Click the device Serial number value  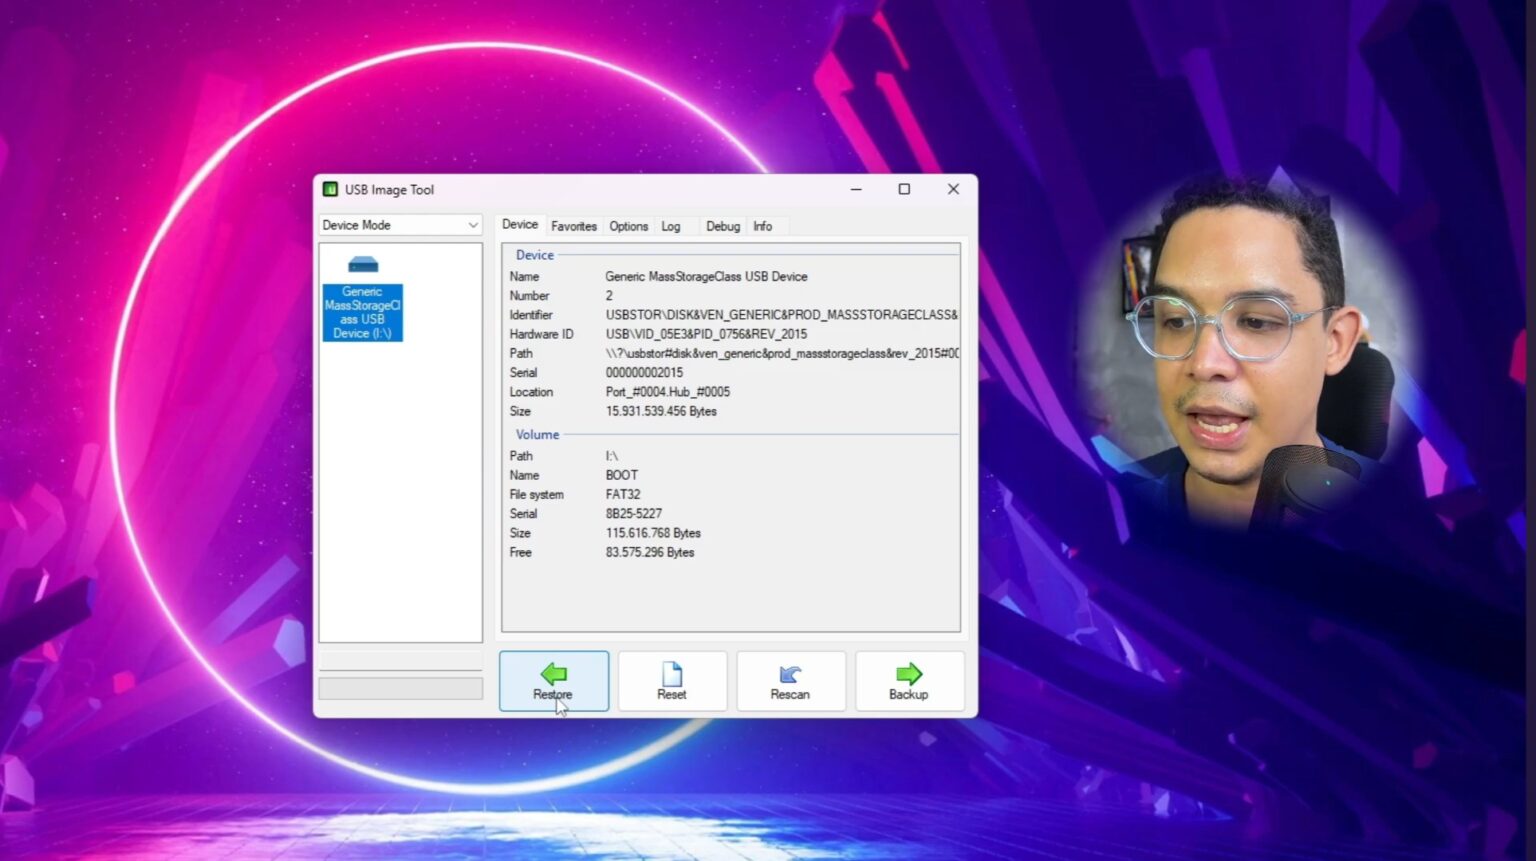pyautogui.click(x=644, y=372)
